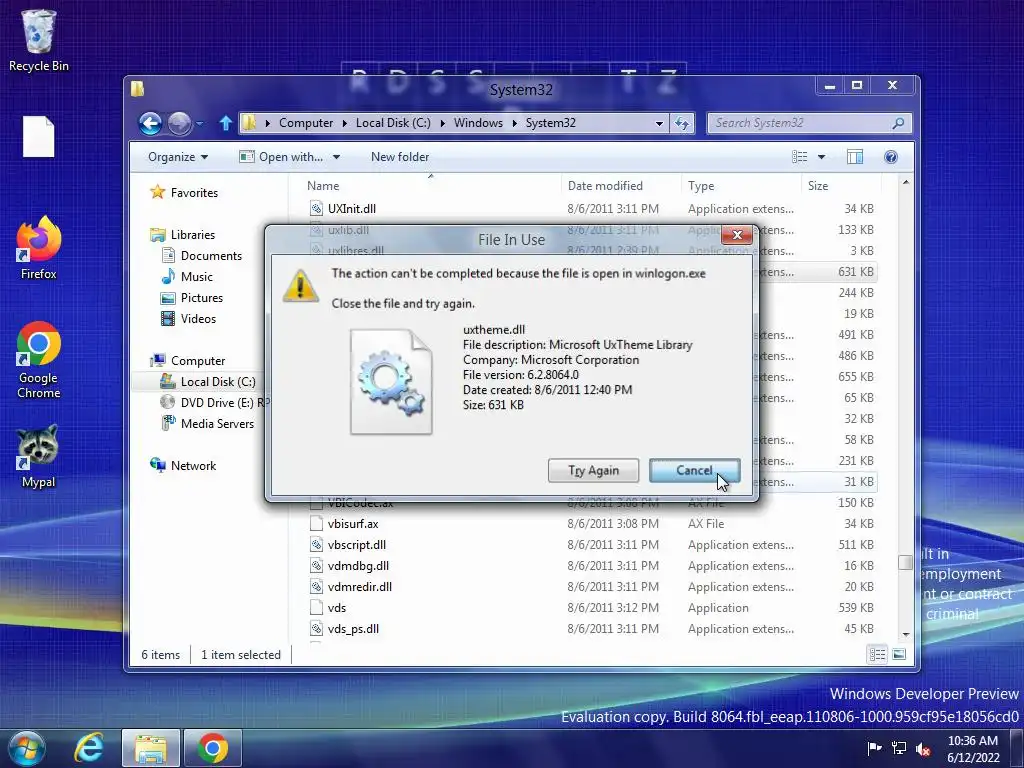Go up one folder level arrow
This screenshot has height=768, width=1024.
click(x=225, y=123)
